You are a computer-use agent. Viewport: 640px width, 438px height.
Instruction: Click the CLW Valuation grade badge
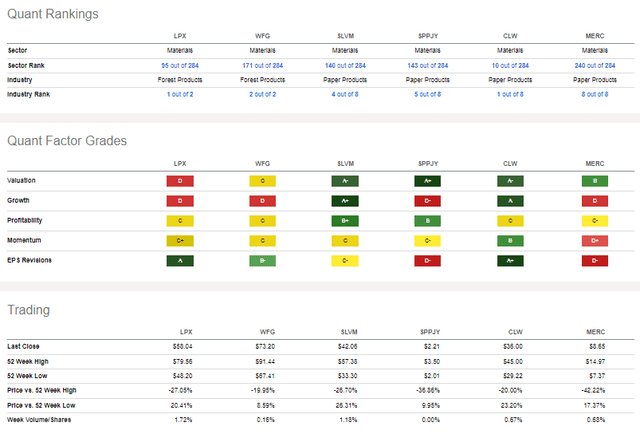coord(510,181)
